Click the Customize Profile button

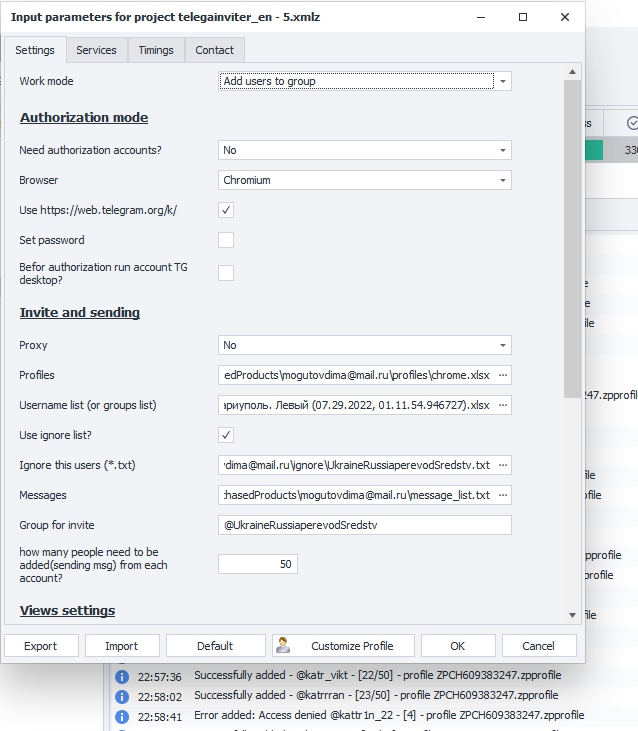(x=343, y=646)
